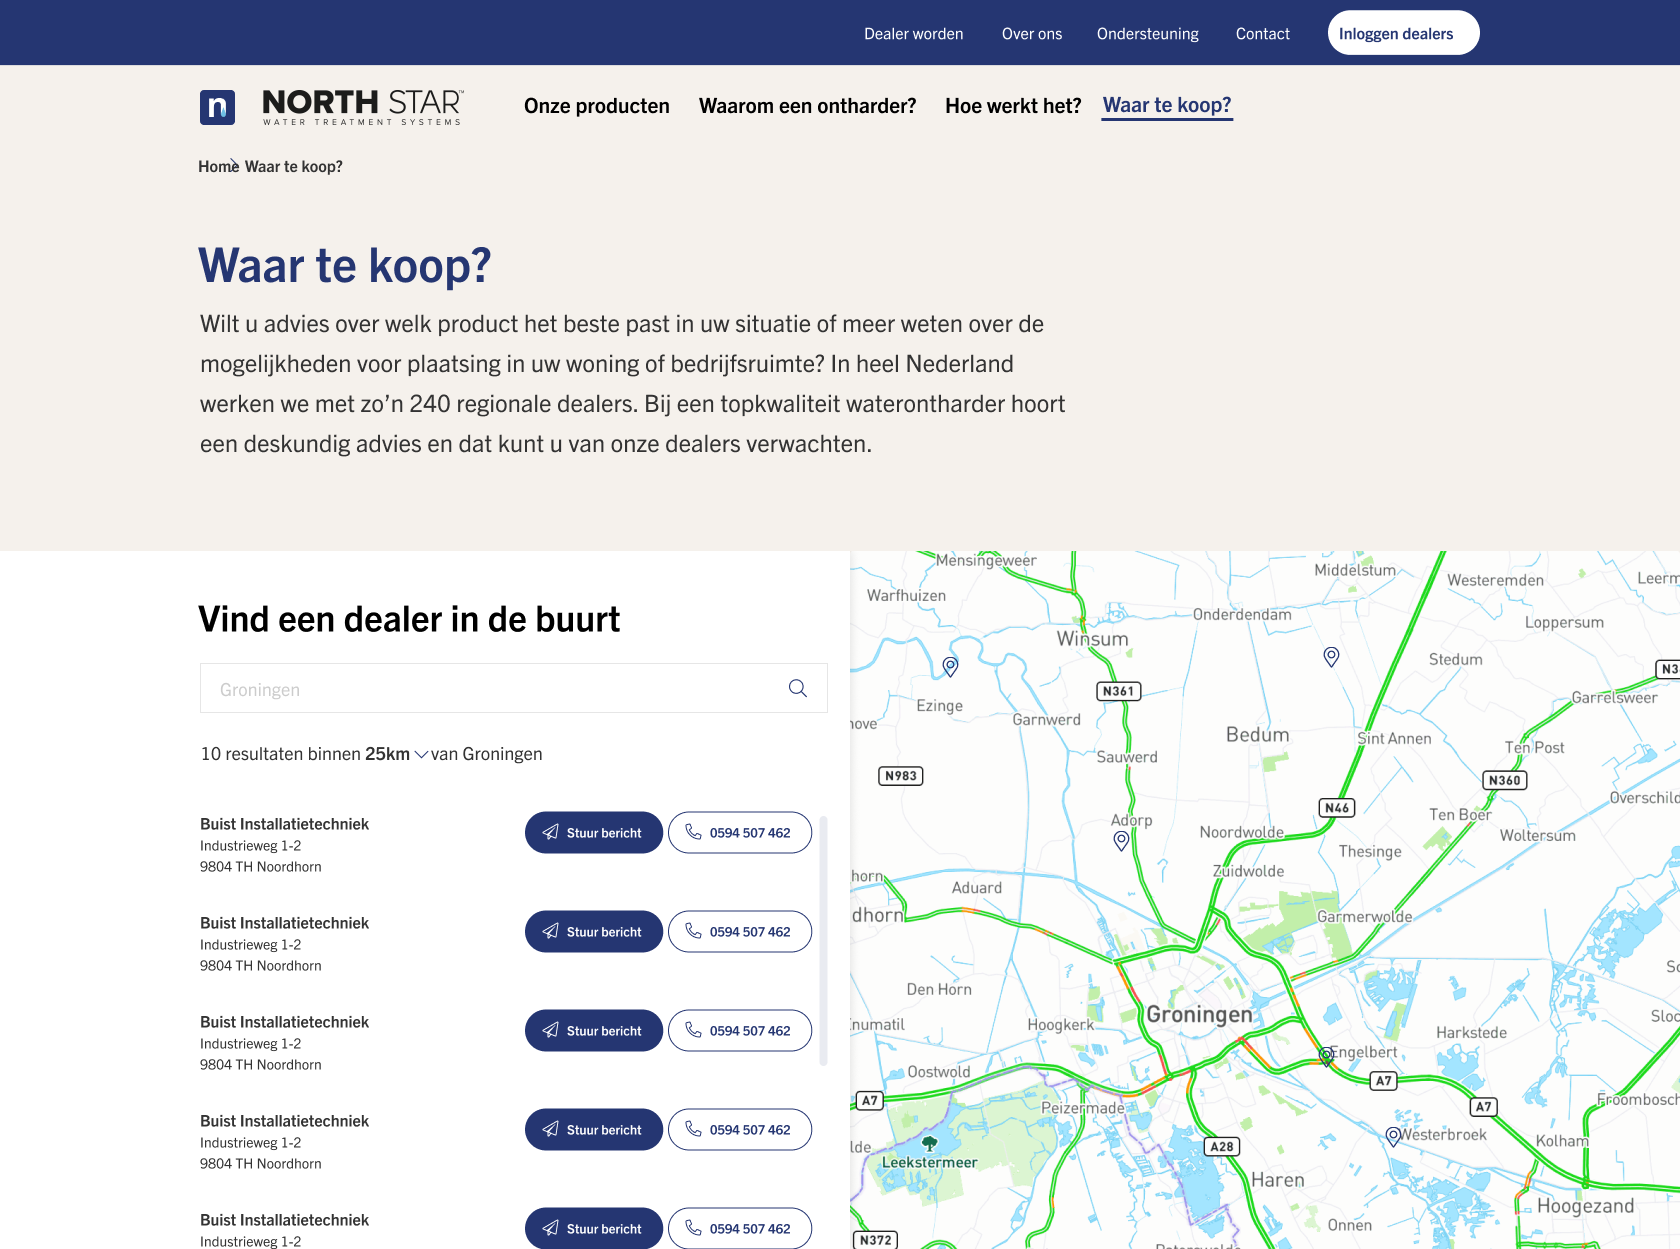Image resolution: width=1680 pixels, height=1249 pixels.
Task: Click map pin near Engelbert
Action: coord(1327,1056)
